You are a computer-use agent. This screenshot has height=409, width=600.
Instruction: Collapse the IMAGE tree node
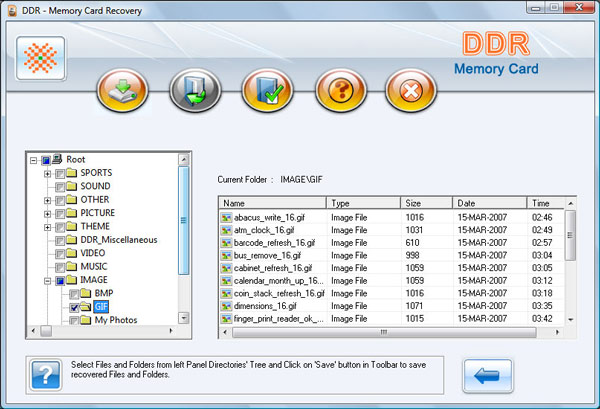click(47, 281)
